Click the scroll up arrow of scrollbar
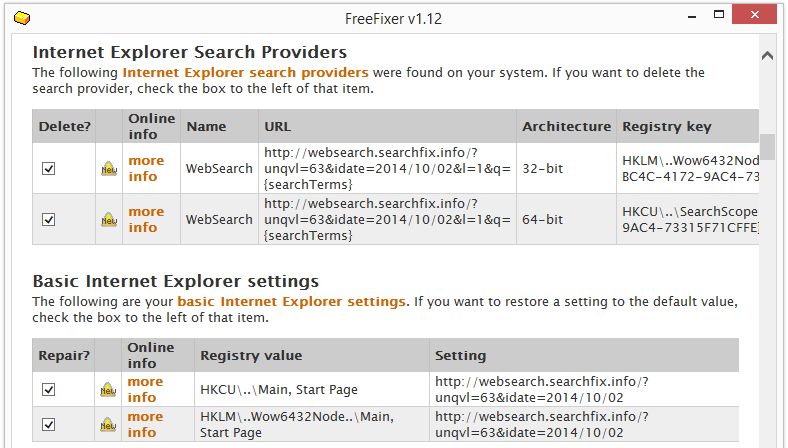Viewport: 788px width, 448px height. (x=767, y=55)
